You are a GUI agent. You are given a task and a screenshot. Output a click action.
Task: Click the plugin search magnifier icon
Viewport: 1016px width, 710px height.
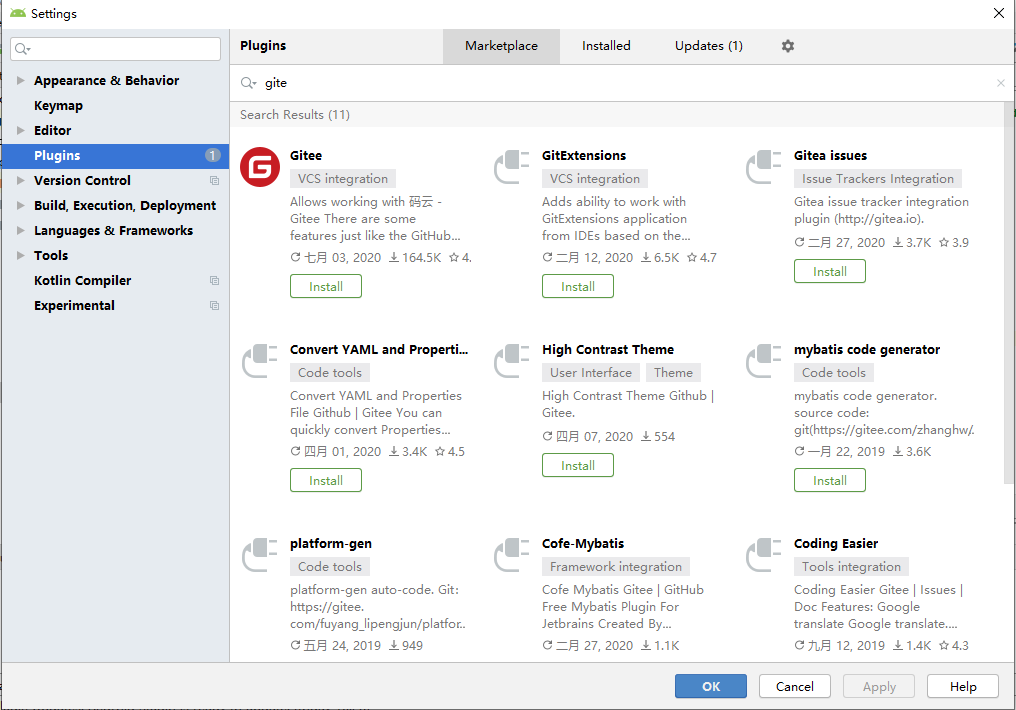tap(248, 83)
